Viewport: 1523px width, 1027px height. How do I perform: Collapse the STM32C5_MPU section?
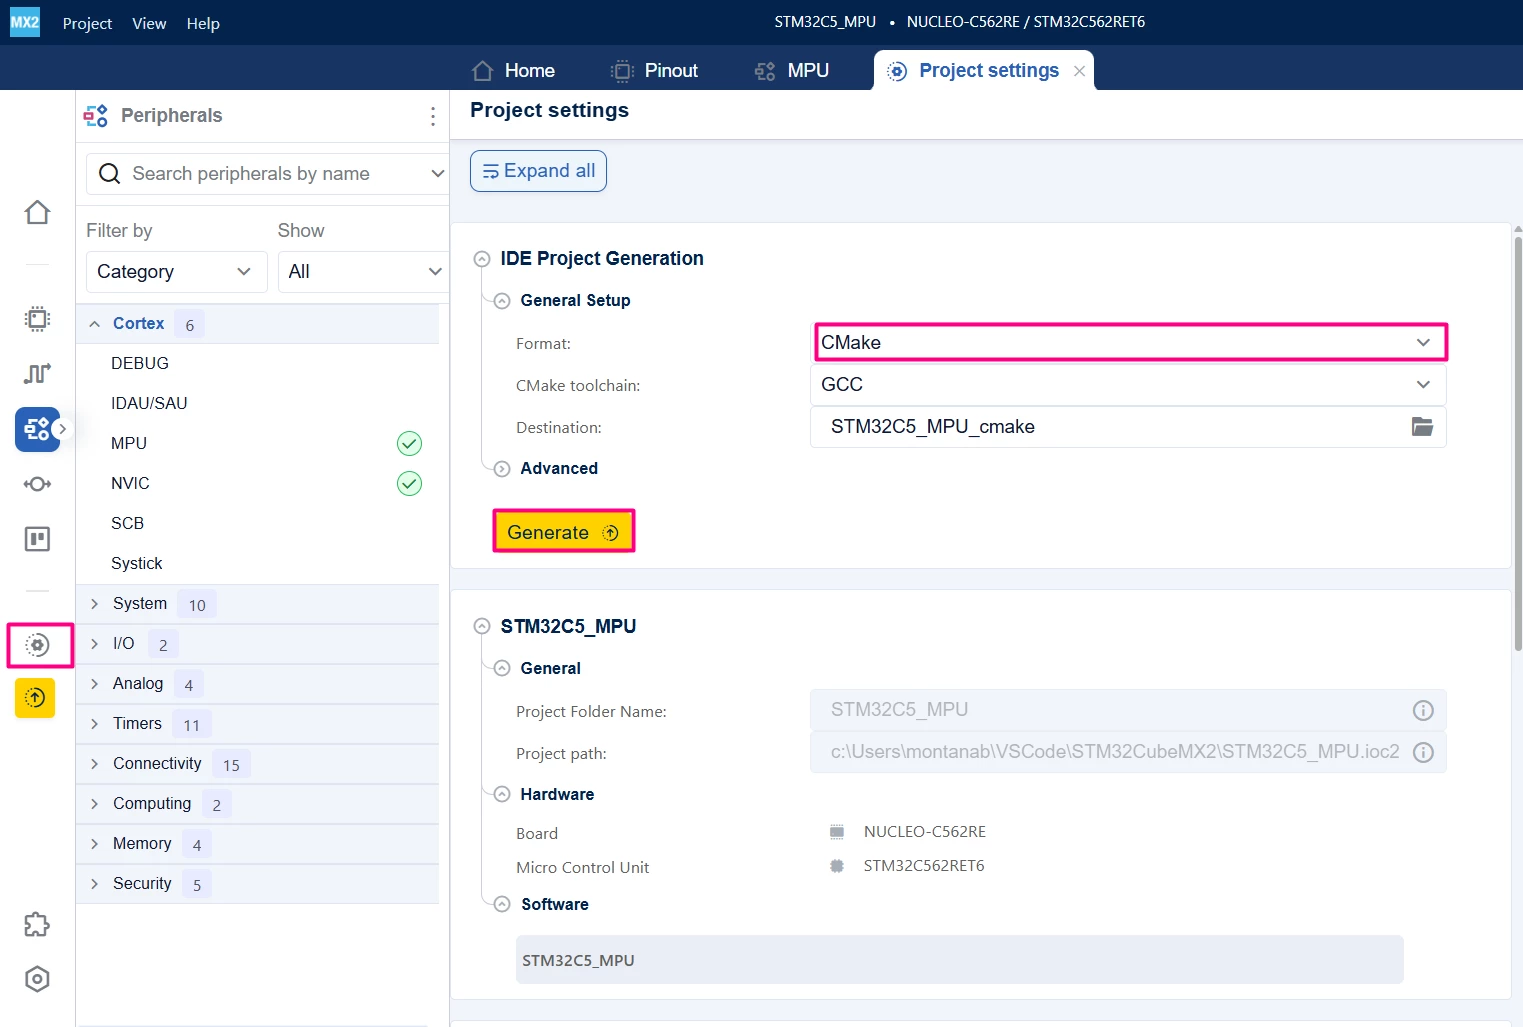pyautogui.click(x=482, y=627)
